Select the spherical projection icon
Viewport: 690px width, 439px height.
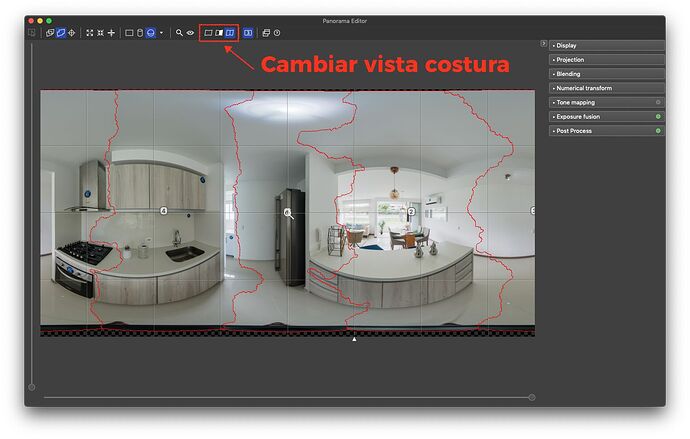[x=150, y=33]
